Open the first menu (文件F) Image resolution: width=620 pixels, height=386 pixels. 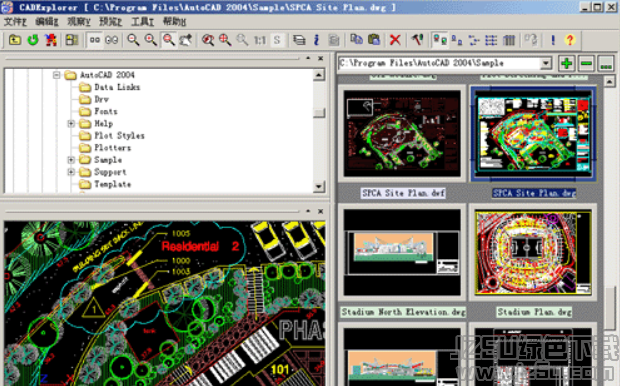15,21
